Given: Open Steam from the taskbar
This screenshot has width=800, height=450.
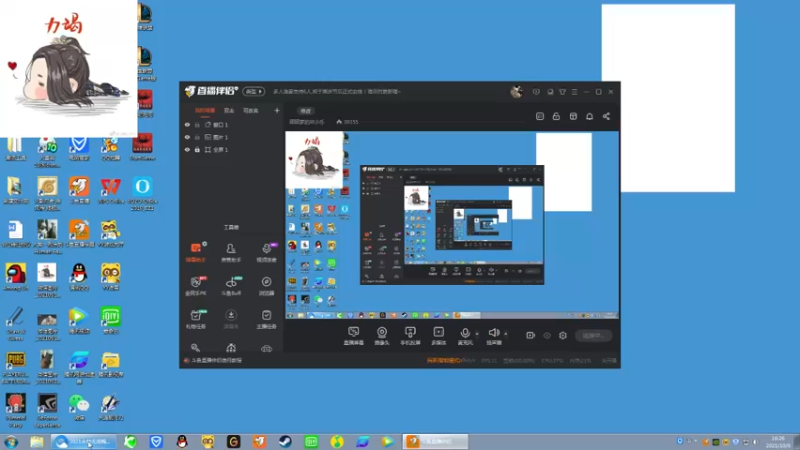Looking at the screenshot, I should [x=285, y=442].
